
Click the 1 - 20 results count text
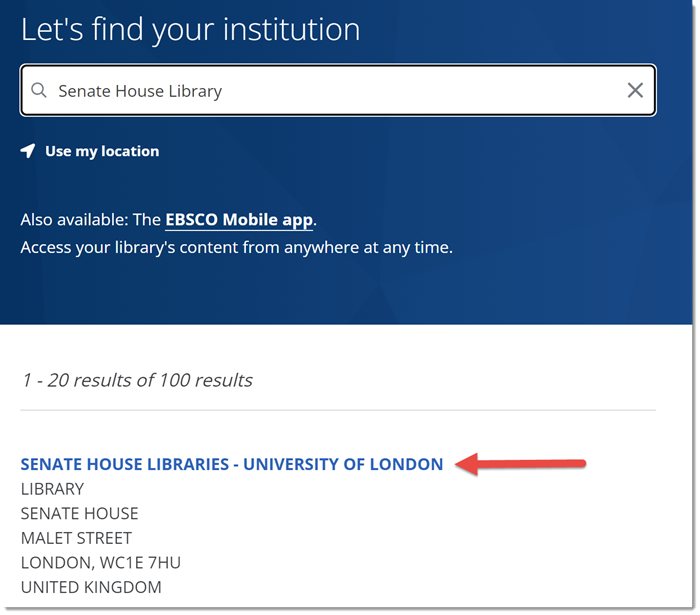[136, 380]
